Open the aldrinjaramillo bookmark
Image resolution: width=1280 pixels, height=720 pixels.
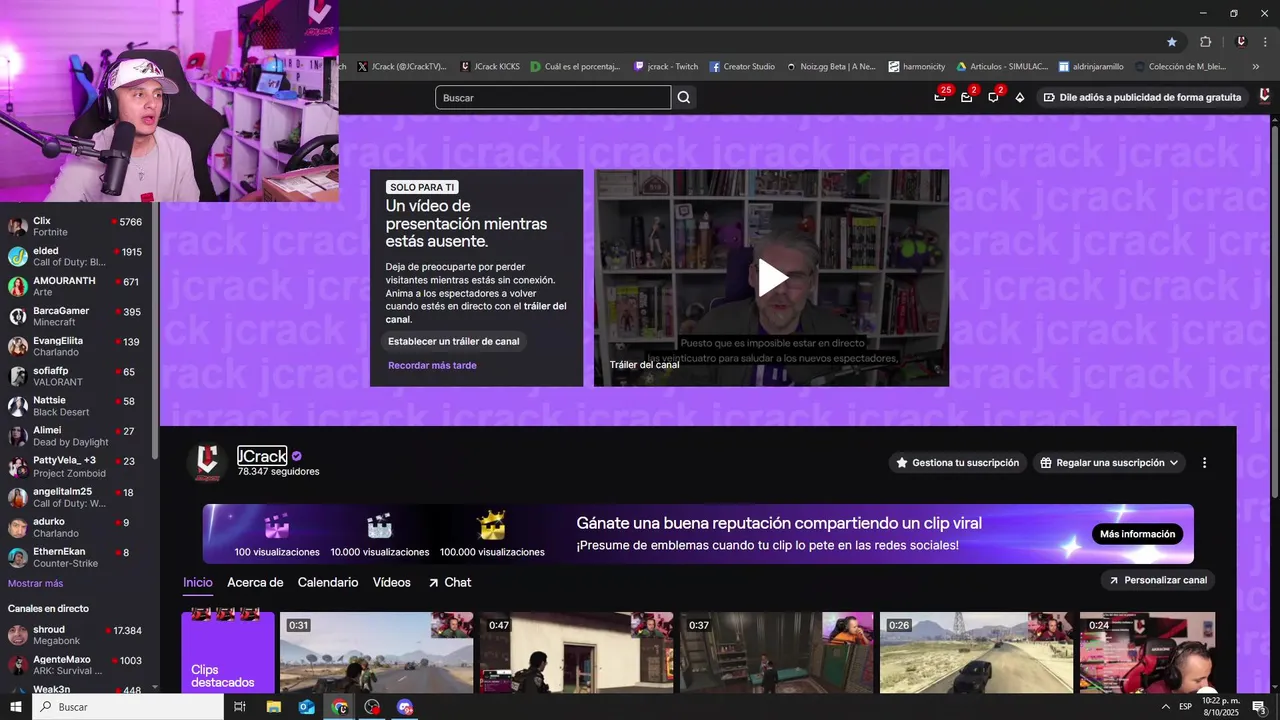tap(1091, 67)
